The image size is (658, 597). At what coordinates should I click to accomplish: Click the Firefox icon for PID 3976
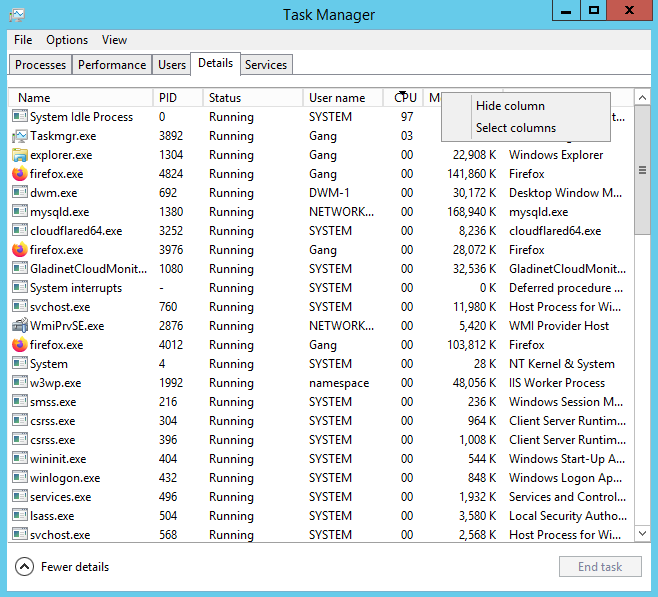point(19,250)
